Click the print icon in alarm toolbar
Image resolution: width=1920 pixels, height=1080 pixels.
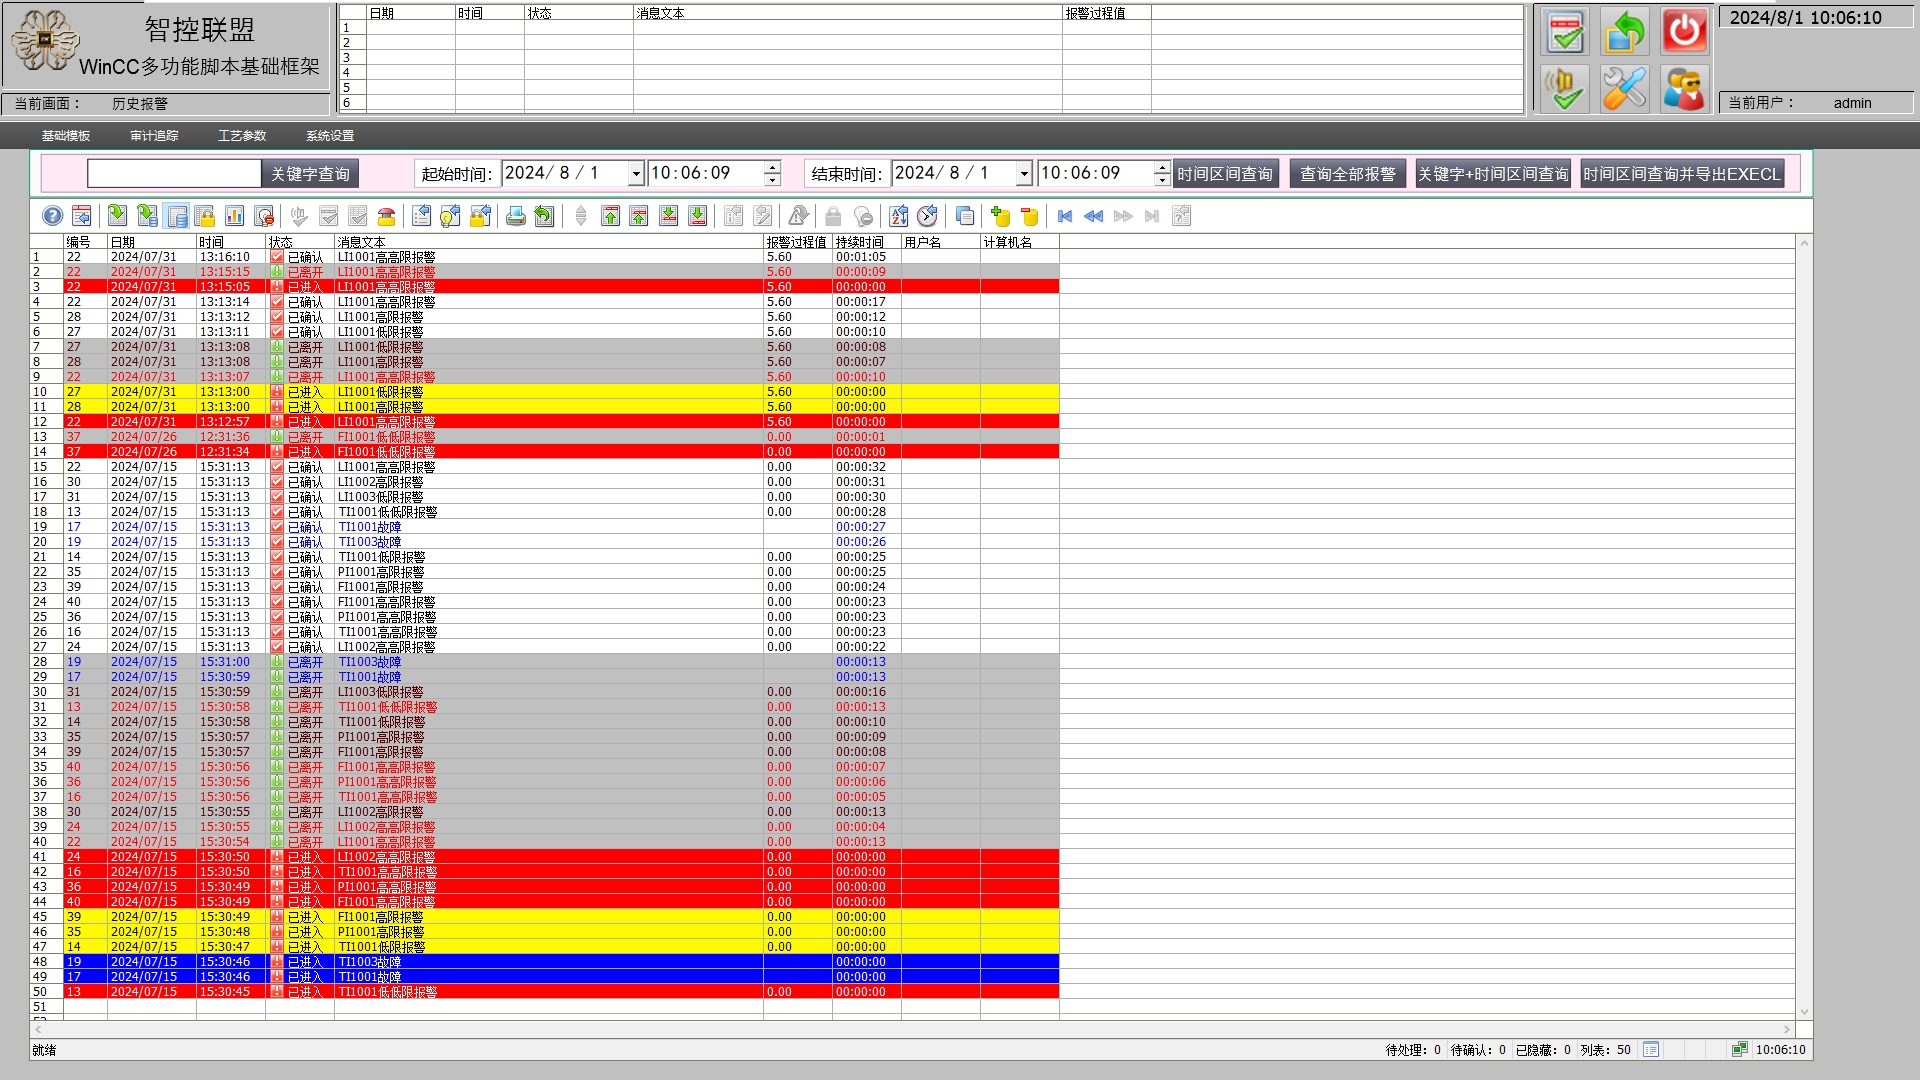click(x=515, y=216)
